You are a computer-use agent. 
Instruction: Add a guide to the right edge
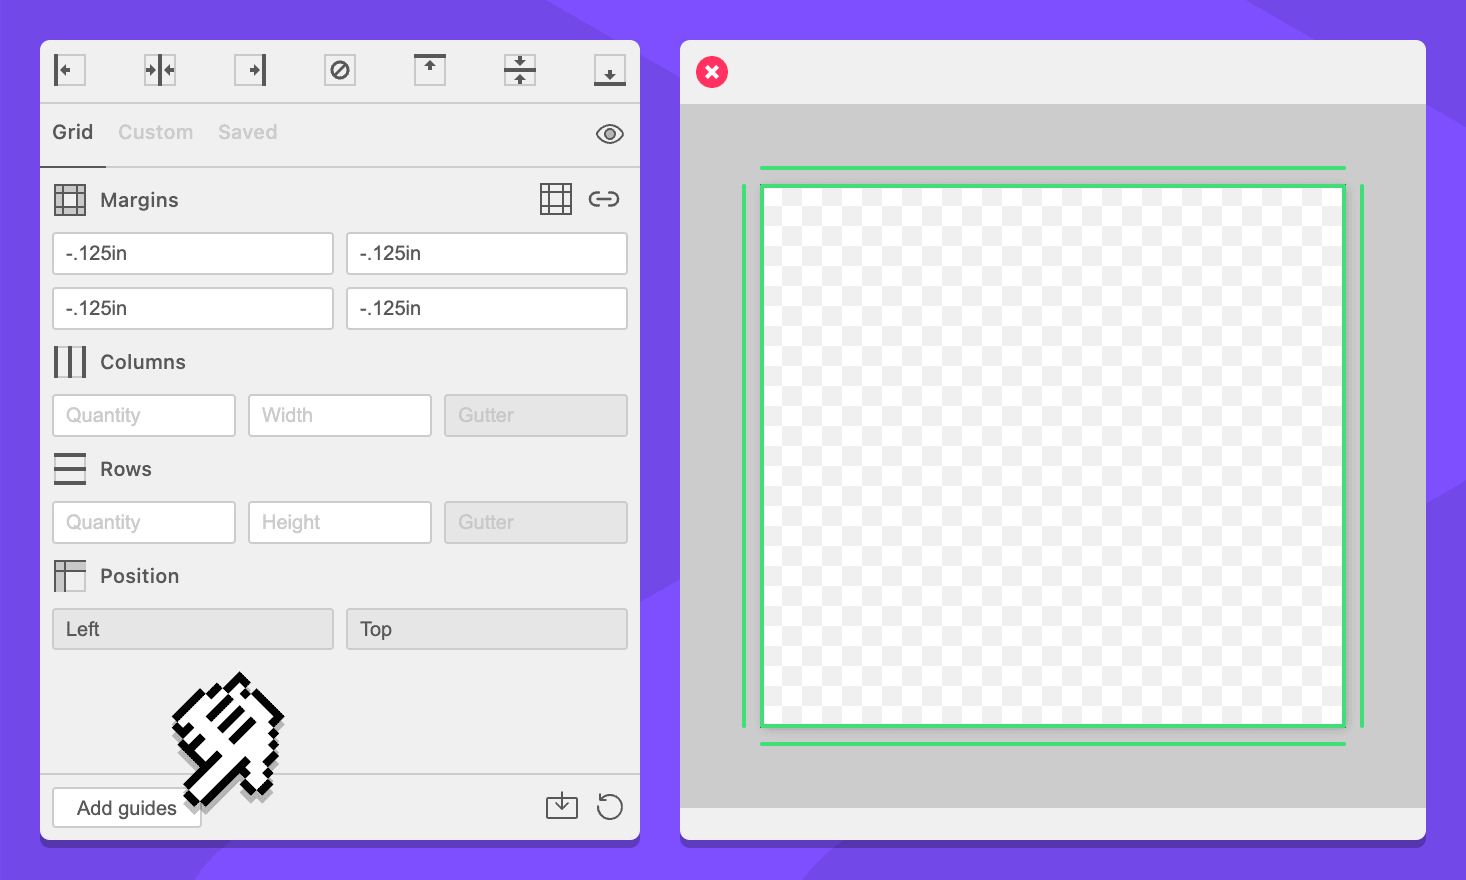coord(250,70)
